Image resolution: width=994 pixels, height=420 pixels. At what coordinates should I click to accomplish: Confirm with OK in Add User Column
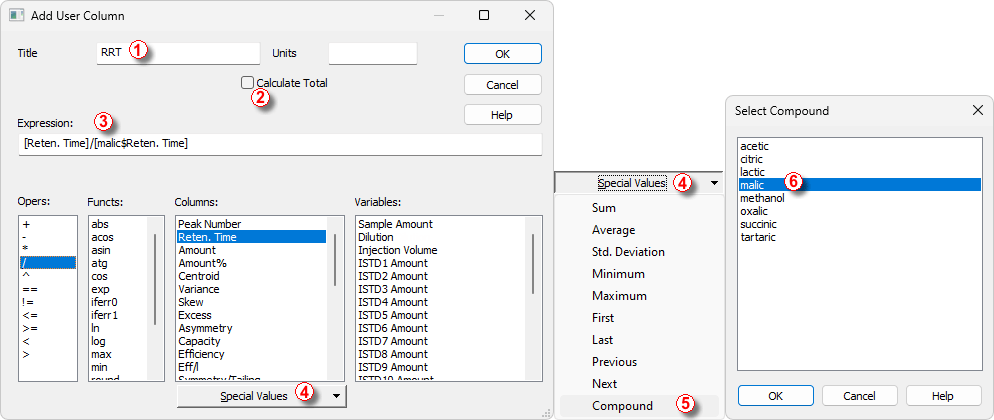click(503, 54)
